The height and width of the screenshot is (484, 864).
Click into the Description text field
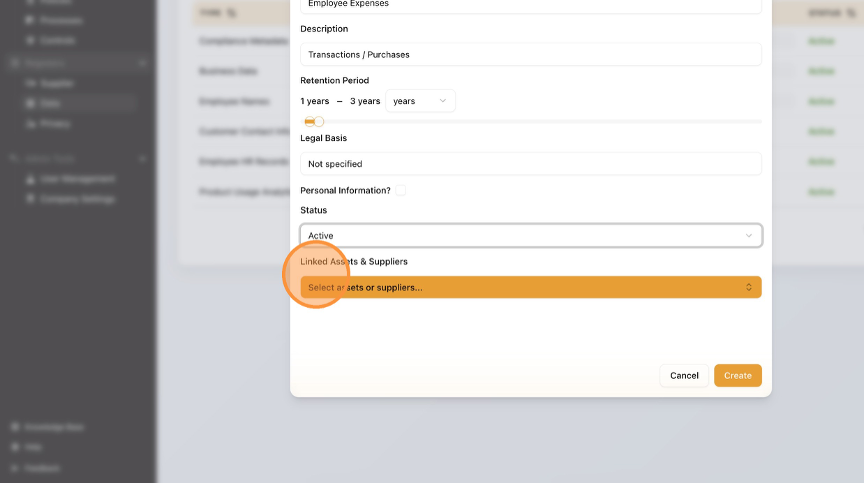(x=530, y=54)
